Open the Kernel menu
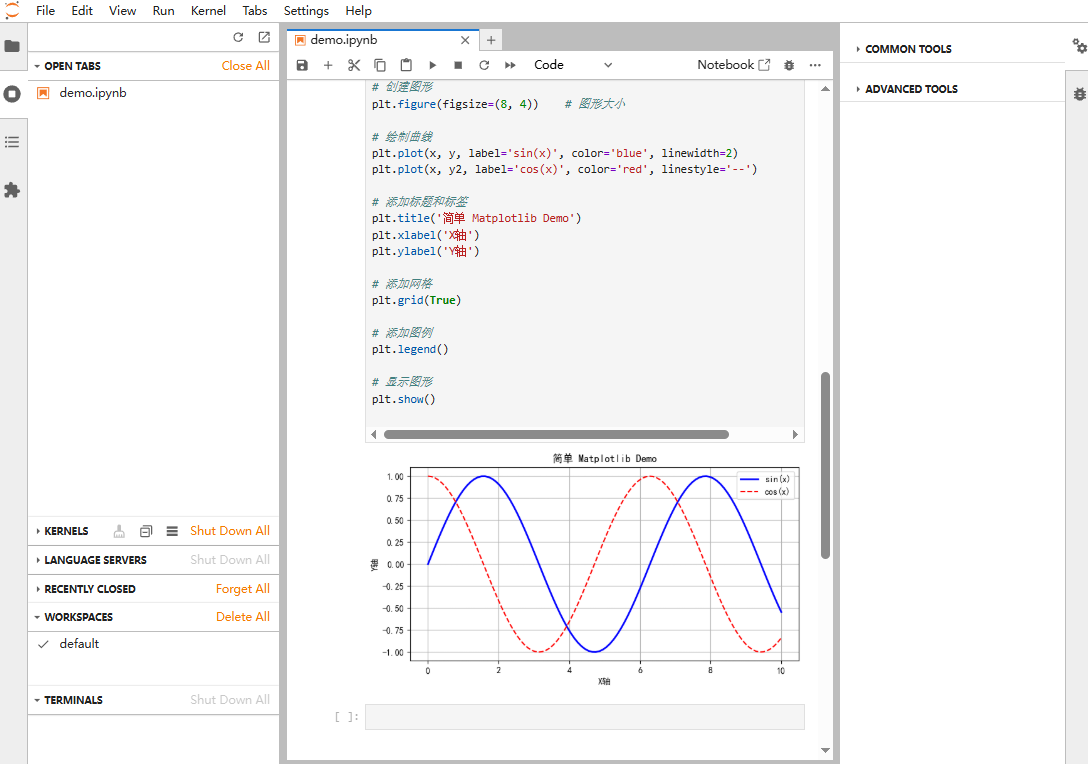 (208, 11)
